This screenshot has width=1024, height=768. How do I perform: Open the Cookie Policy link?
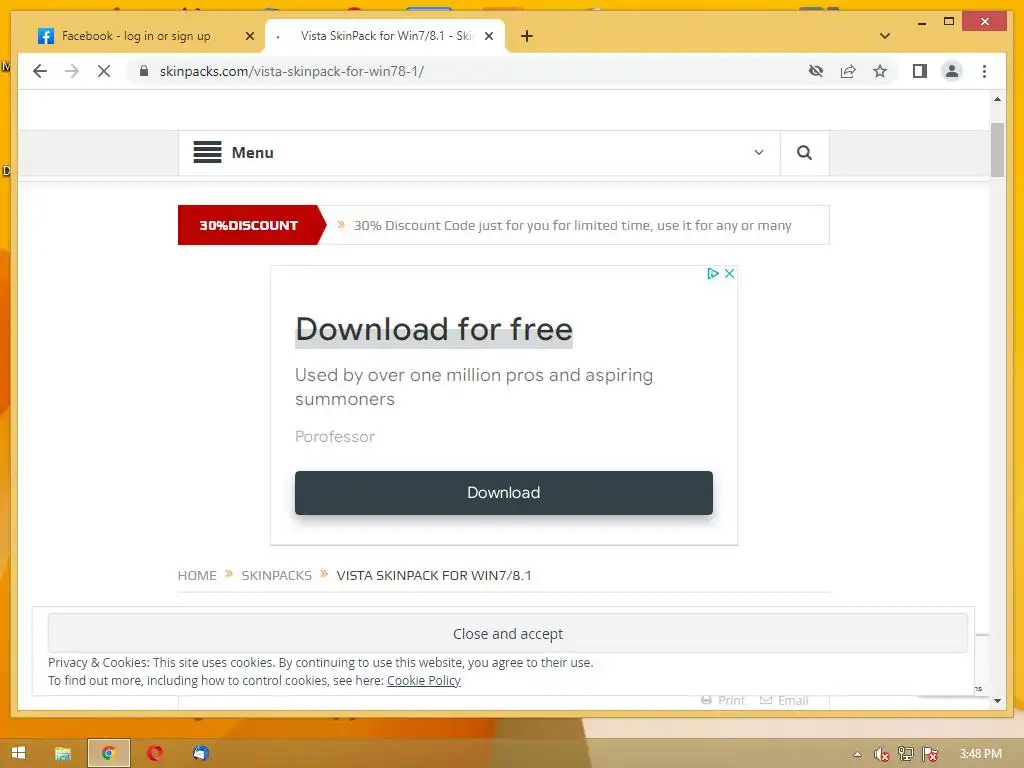[x=424, y=680]
